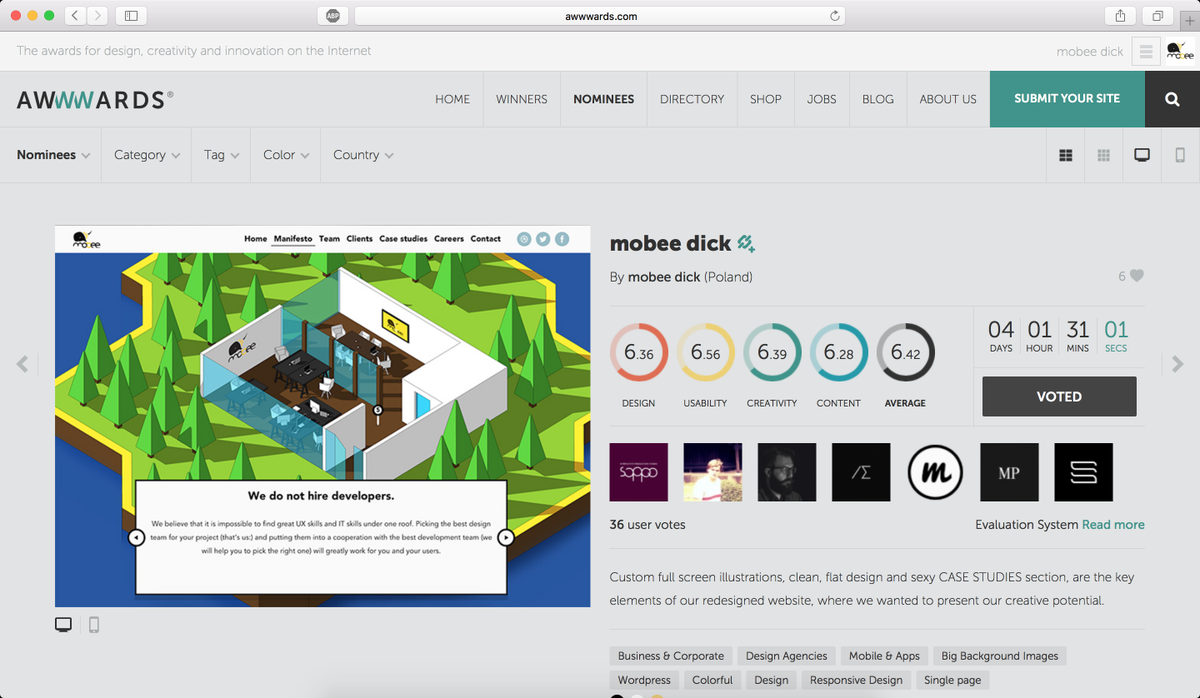1200x698 pixels.
Task: Open a new tab plus button
Action: [1189, 22]
